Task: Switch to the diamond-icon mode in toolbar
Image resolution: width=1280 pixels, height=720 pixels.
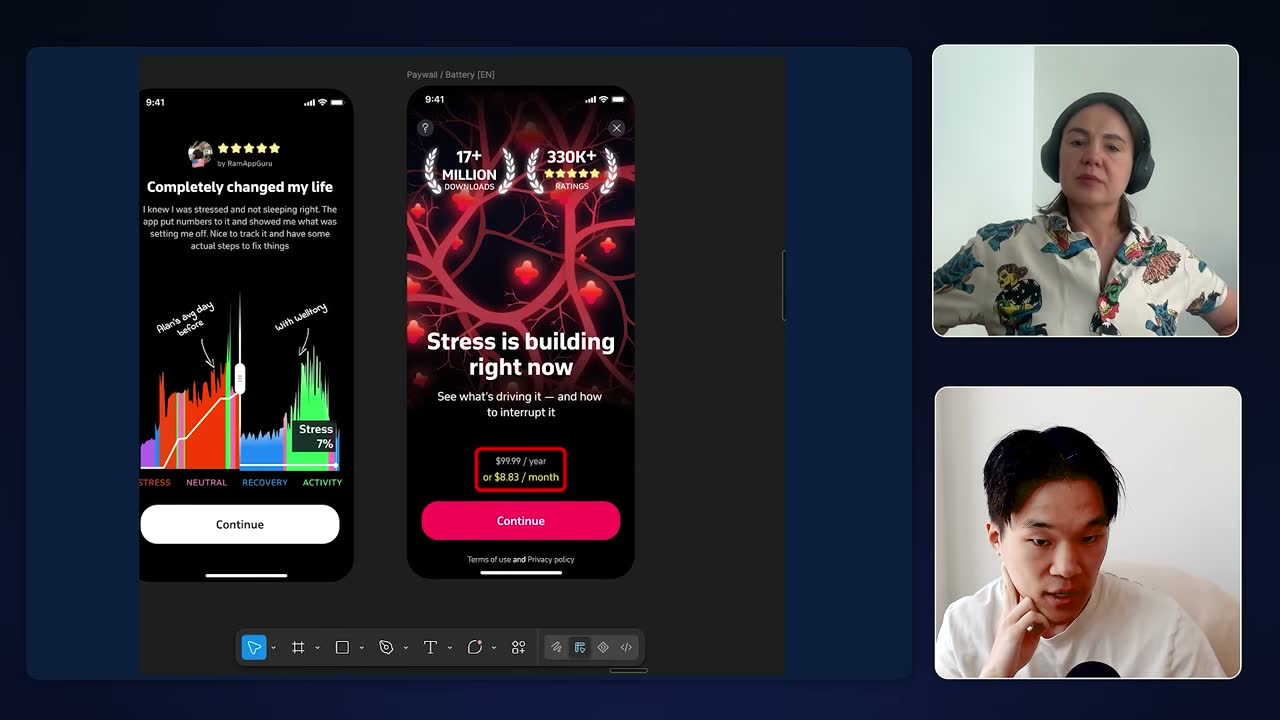Action: coord(603,648)
